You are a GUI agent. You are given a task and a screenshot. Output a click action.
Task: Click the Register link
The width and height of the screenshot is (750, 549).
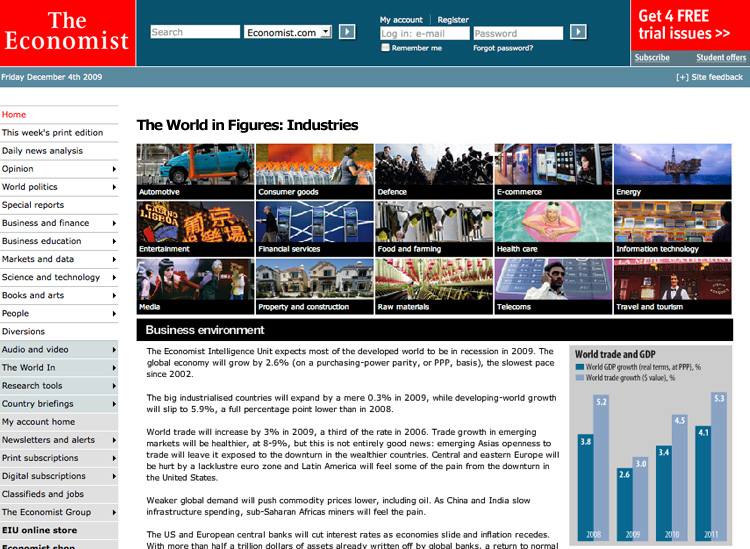click(x=453, y=20)
